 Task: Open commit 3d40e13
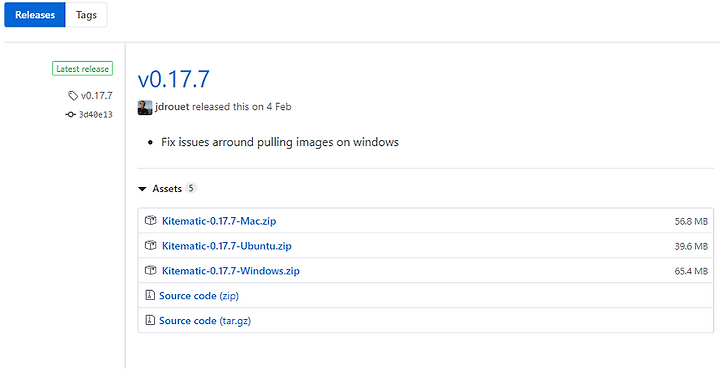(96, 114)
